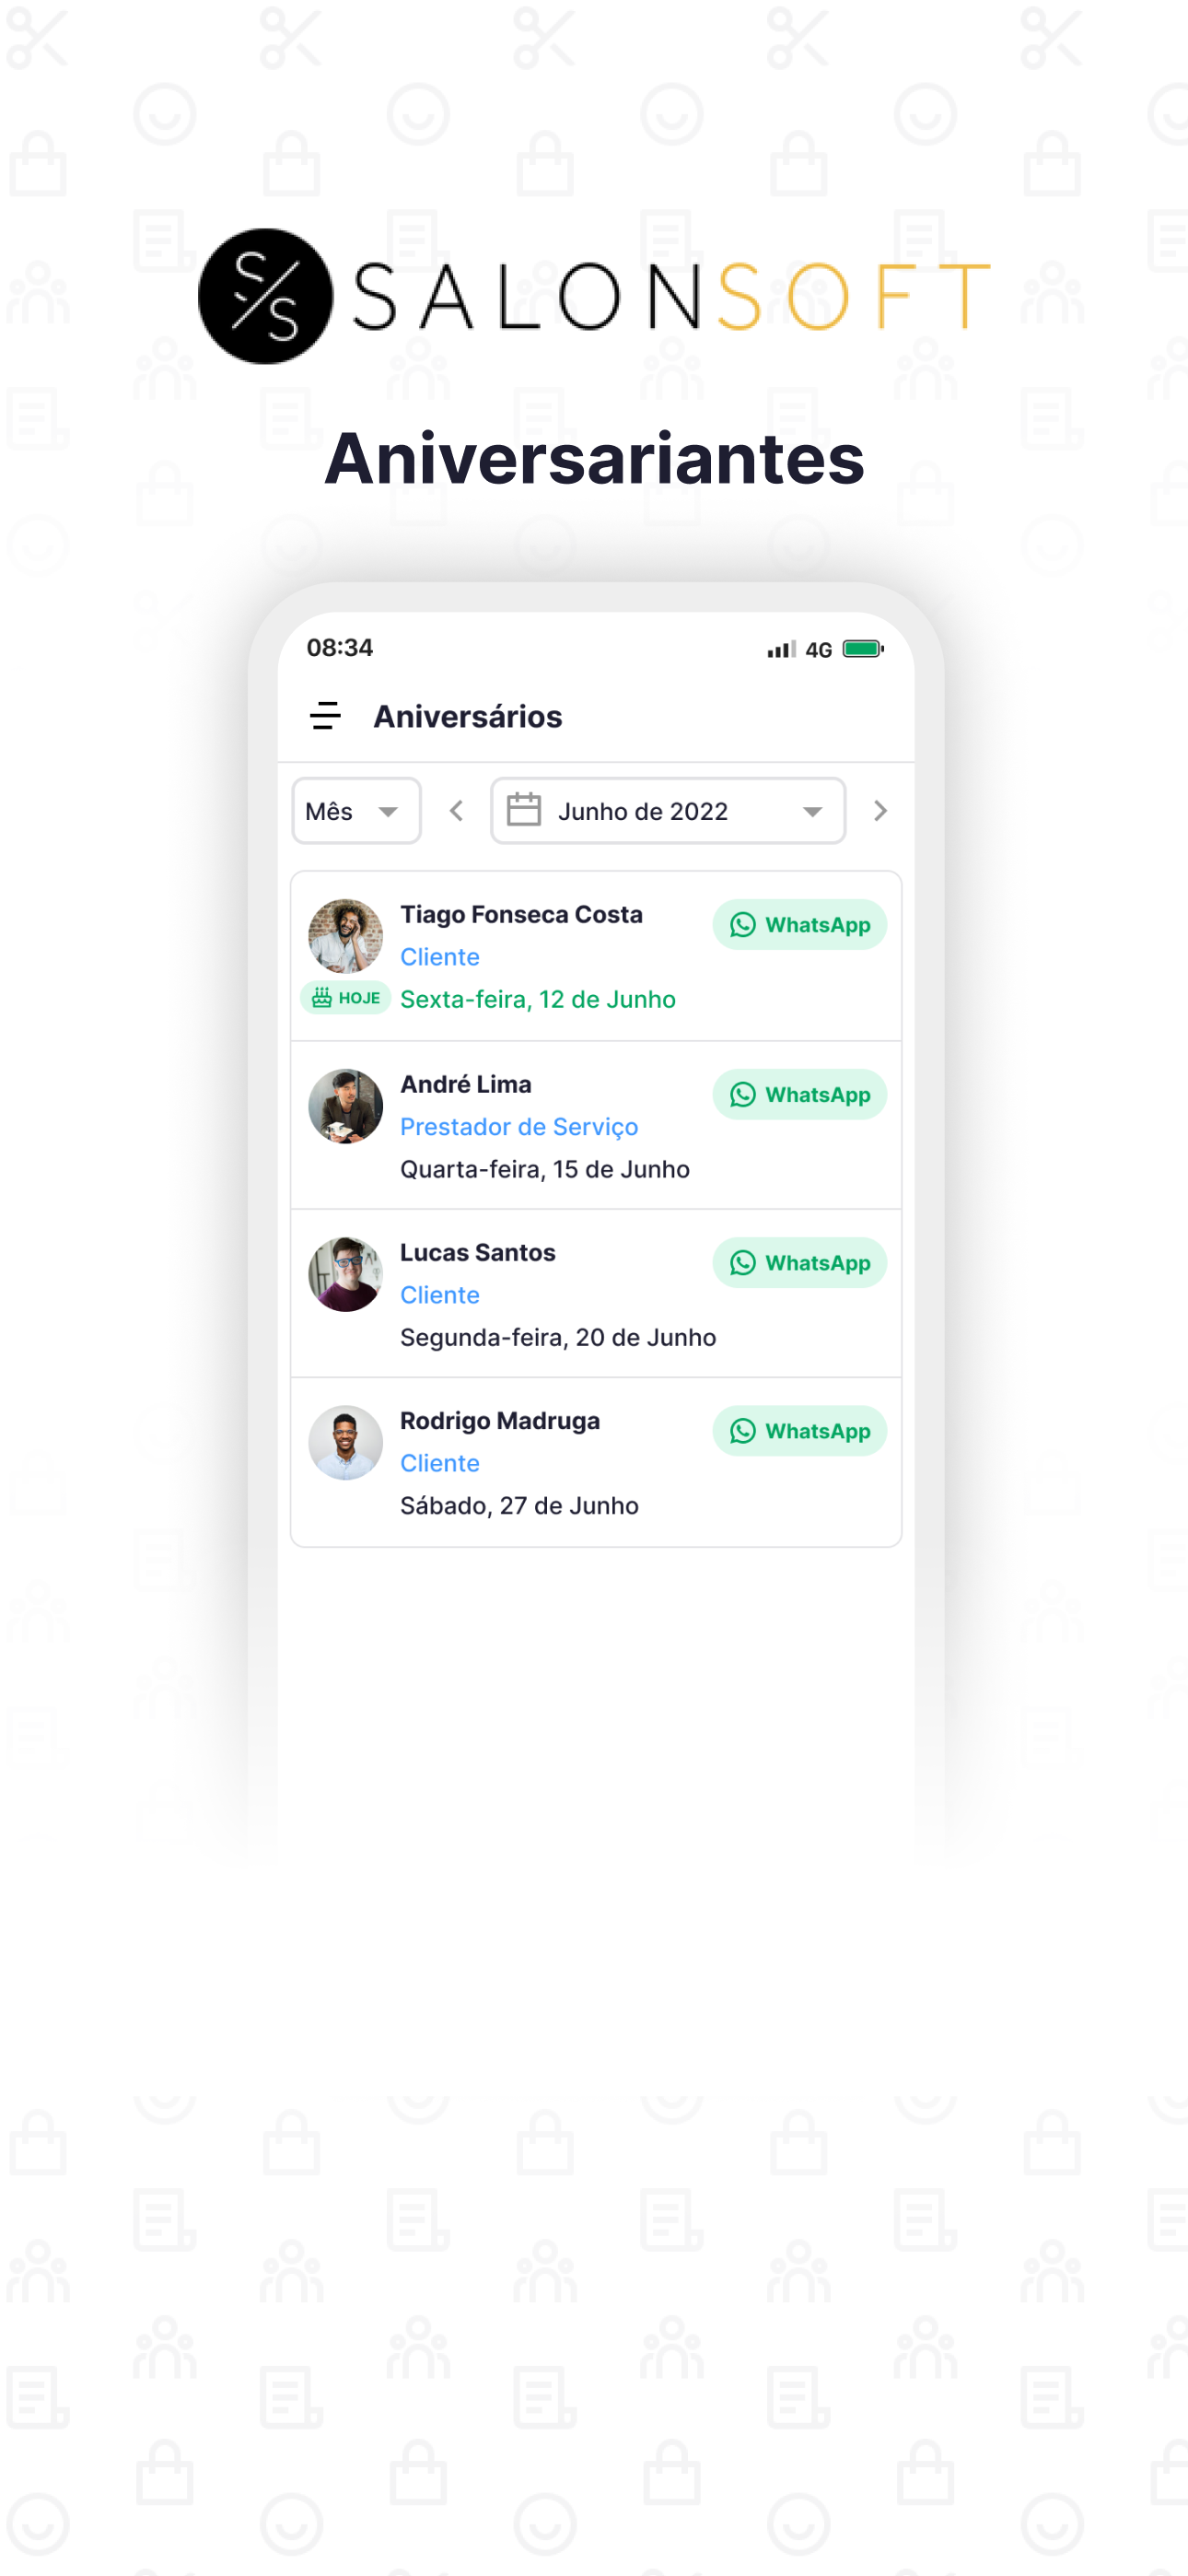1188x2576 pixels.
Task: Tap the signal strength bars icon
Action: point(781,649)
